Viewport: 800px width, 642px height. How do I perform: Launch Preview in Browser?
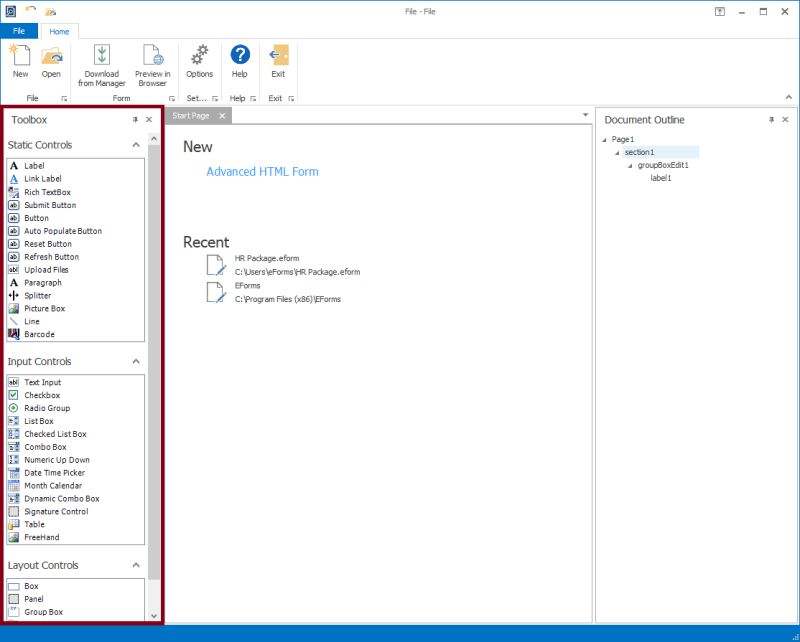pyautogui.click(x=153, y=65)
